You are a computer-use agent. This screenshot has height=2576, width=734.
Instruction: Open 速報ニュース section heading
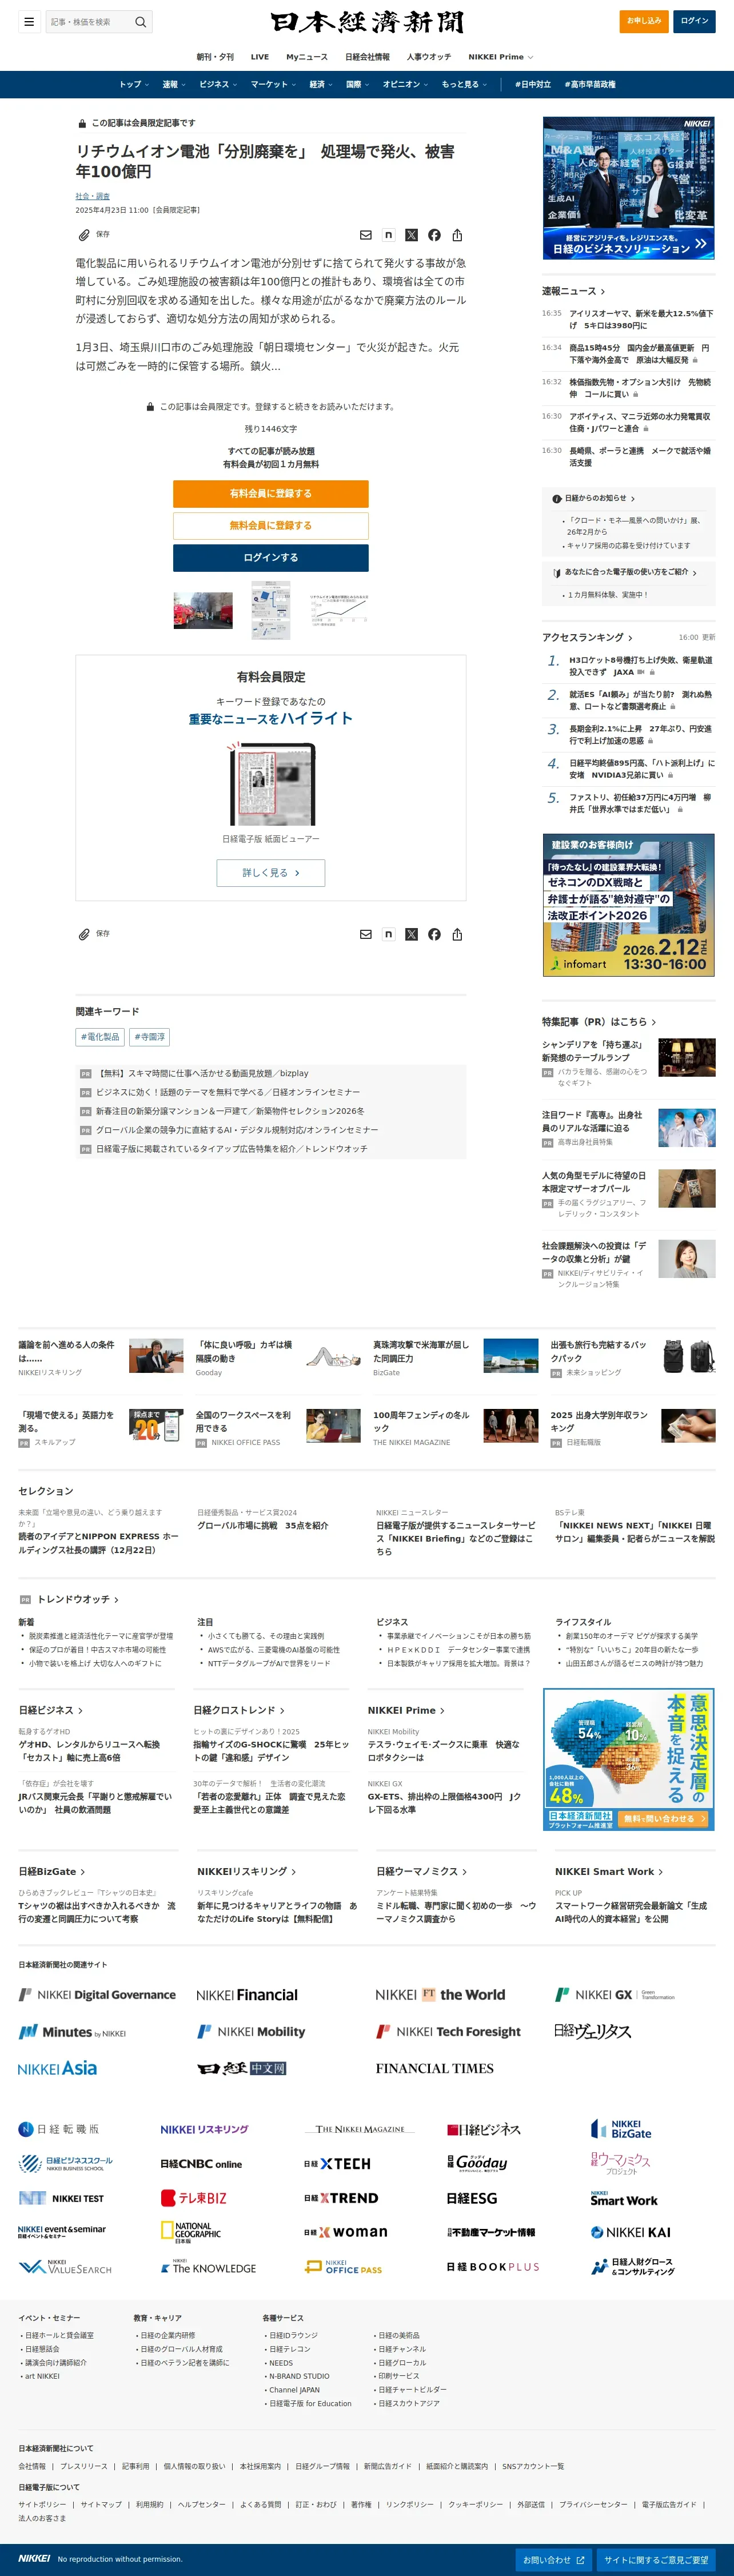[573, 291]
